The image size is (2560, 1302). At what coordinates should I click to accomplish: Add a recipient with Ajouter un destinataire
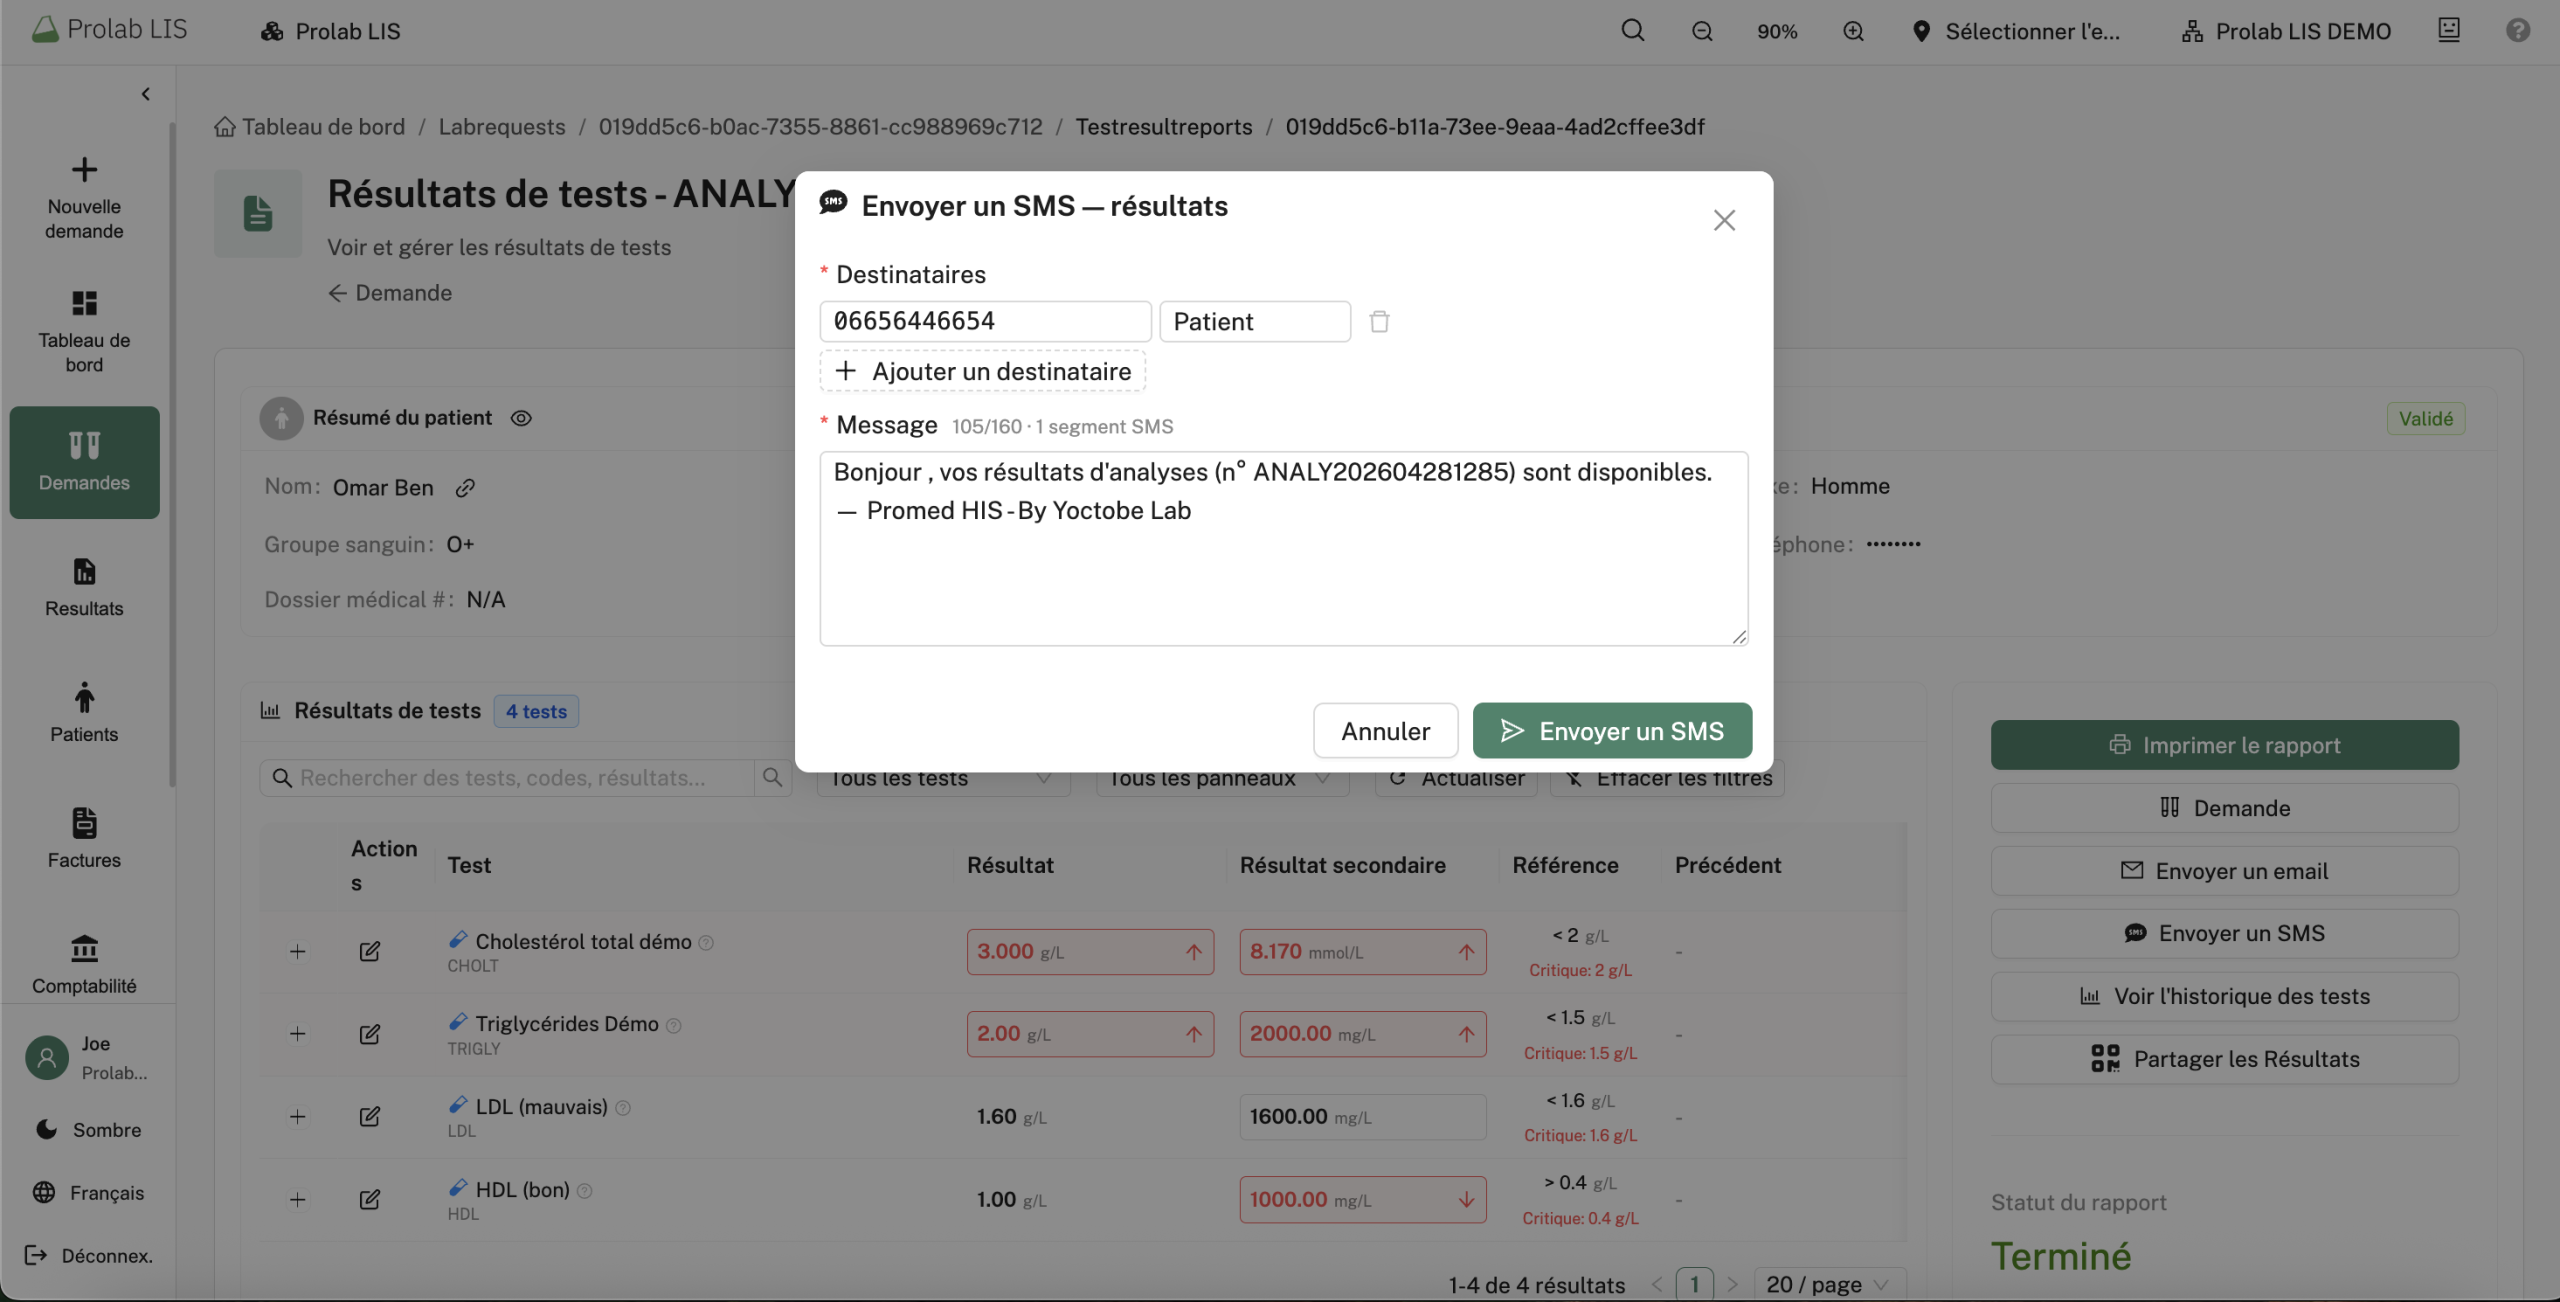click(983, 371)
